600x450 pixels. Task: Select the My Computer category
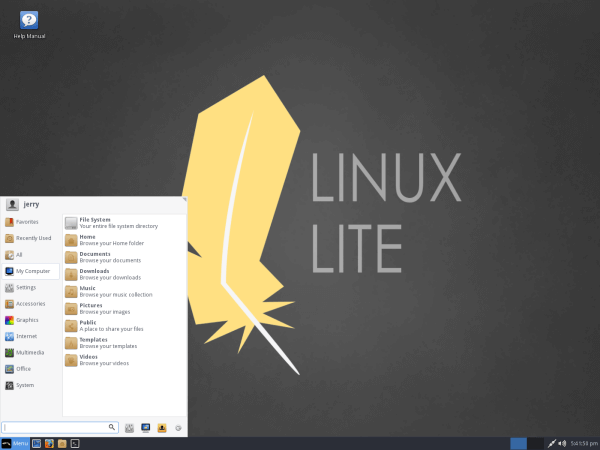[x=31, y=271]
